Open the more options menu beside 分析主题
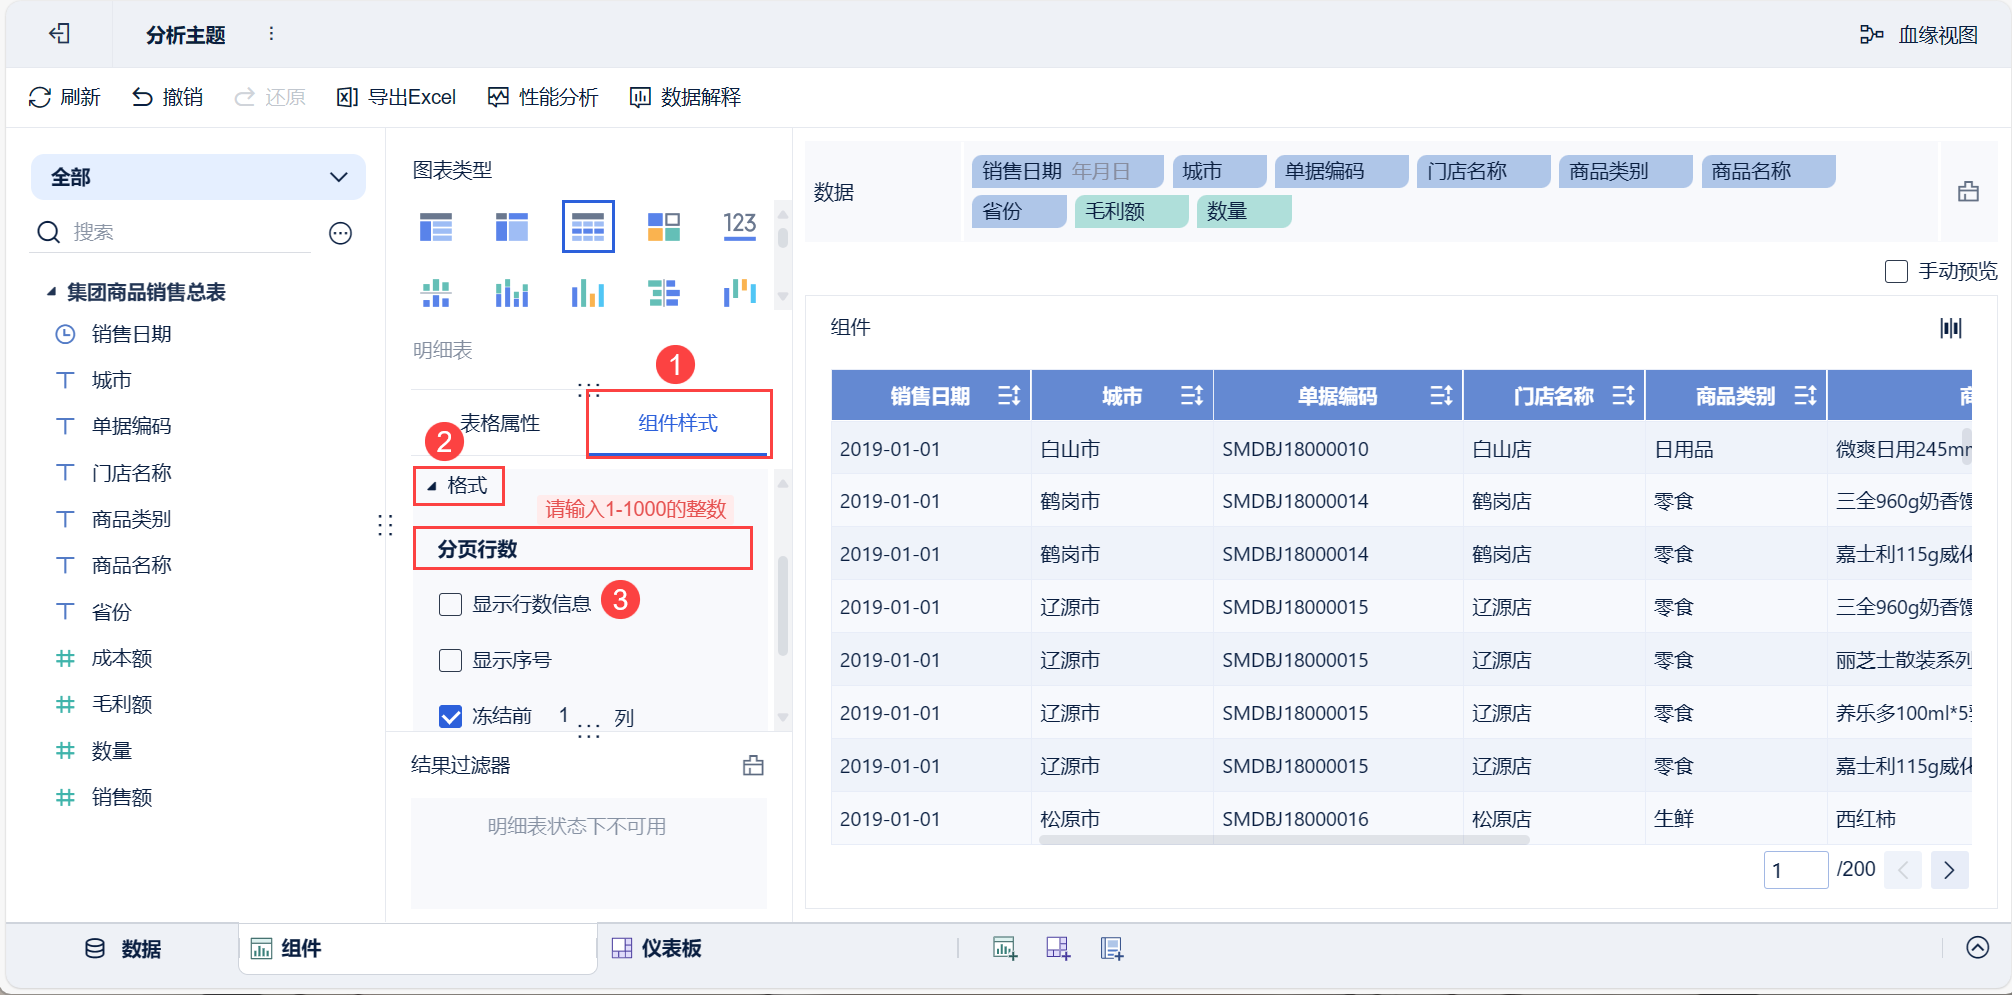2012x995 pixels. point(271,34)
